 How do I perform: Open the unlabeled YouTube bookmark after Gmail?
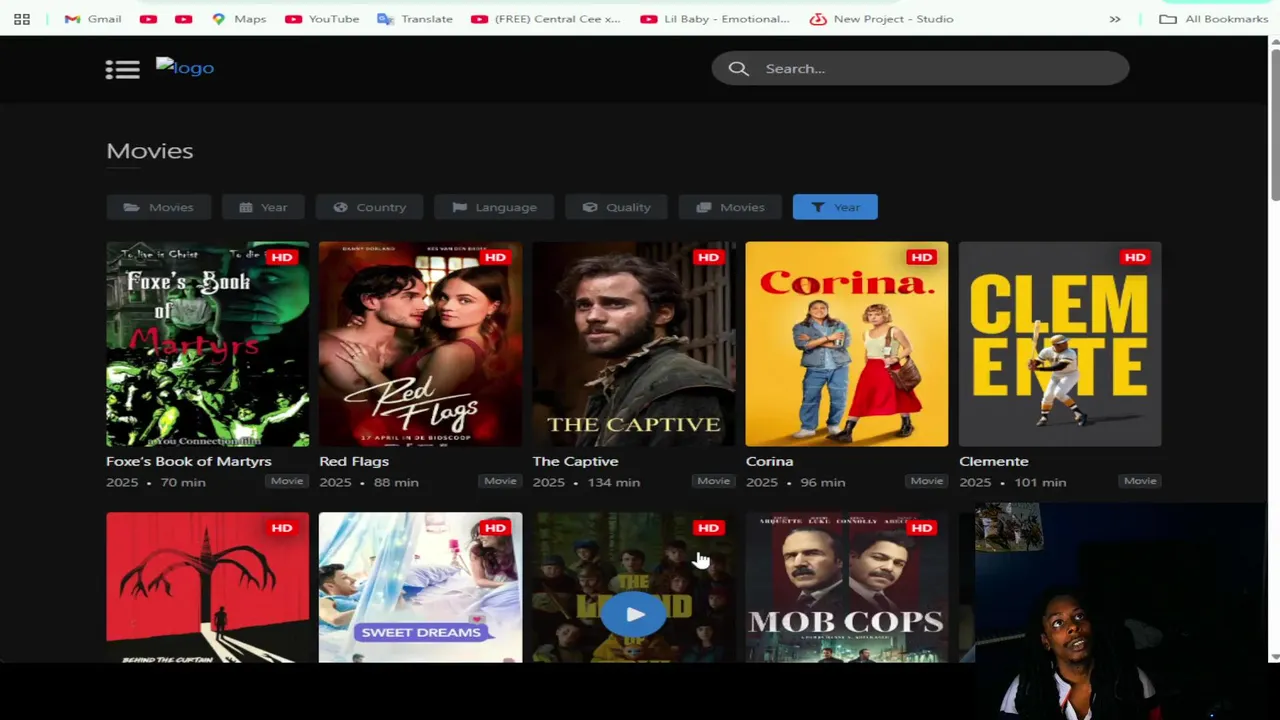[x=148, y=19]
